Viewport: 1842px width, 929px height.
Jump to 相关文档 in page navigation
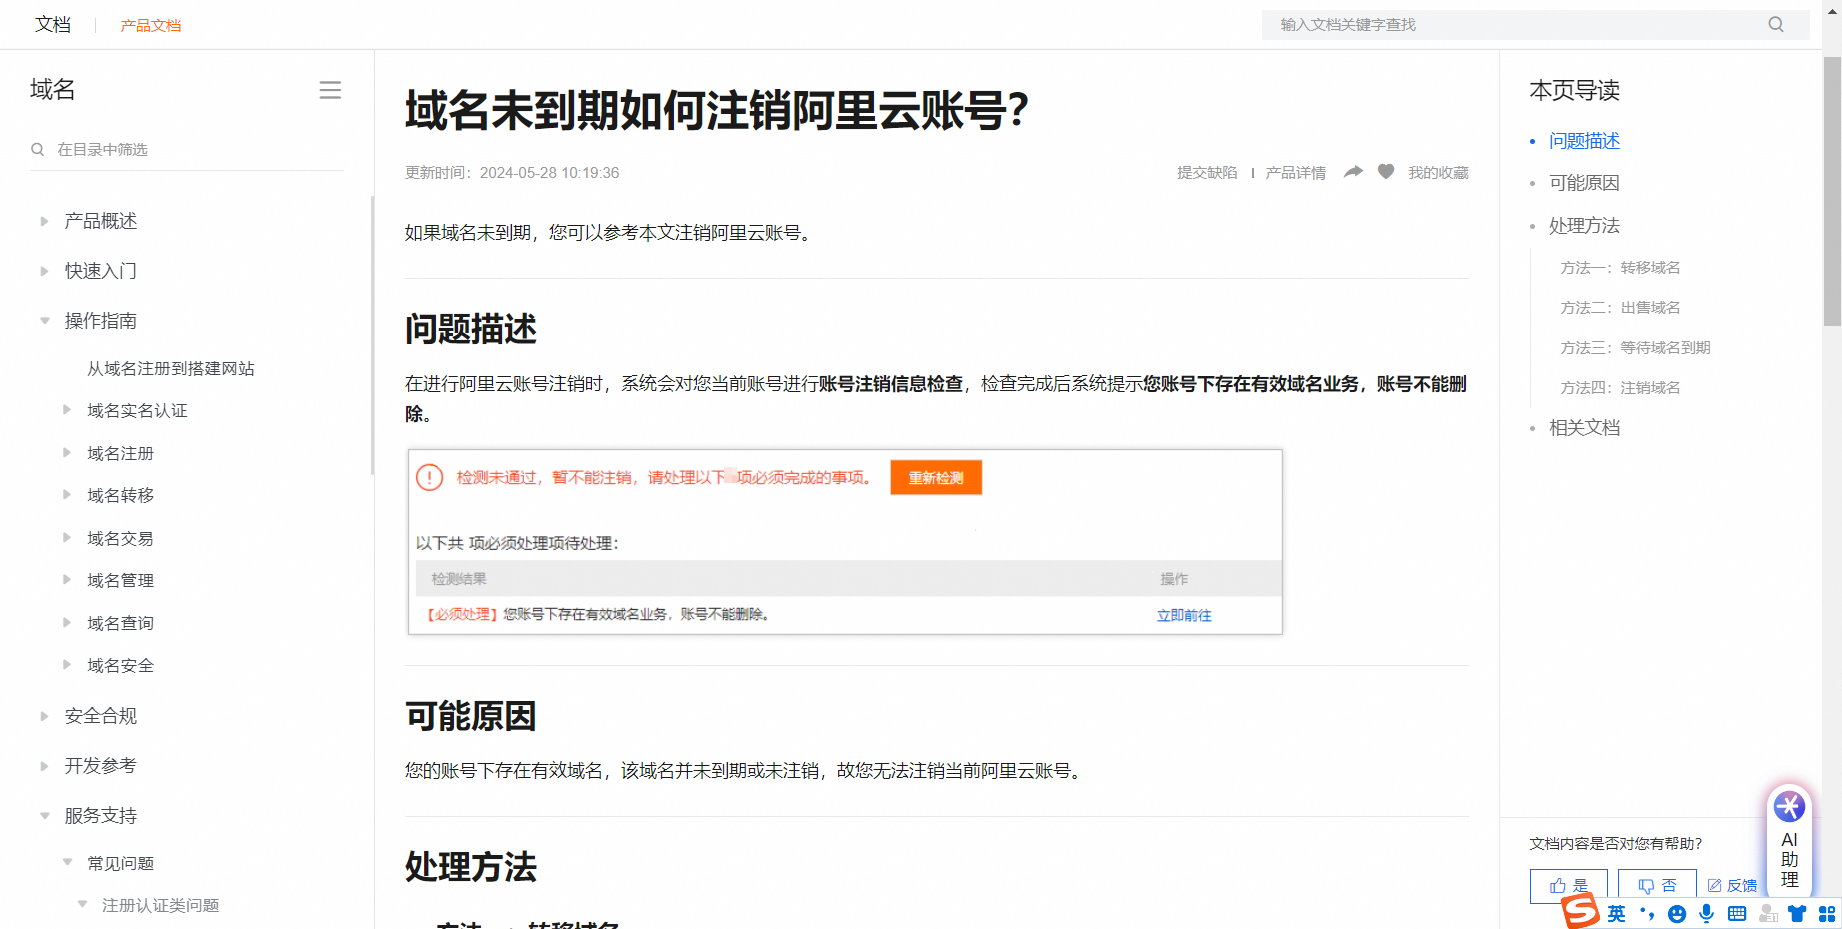point(1584,428)
